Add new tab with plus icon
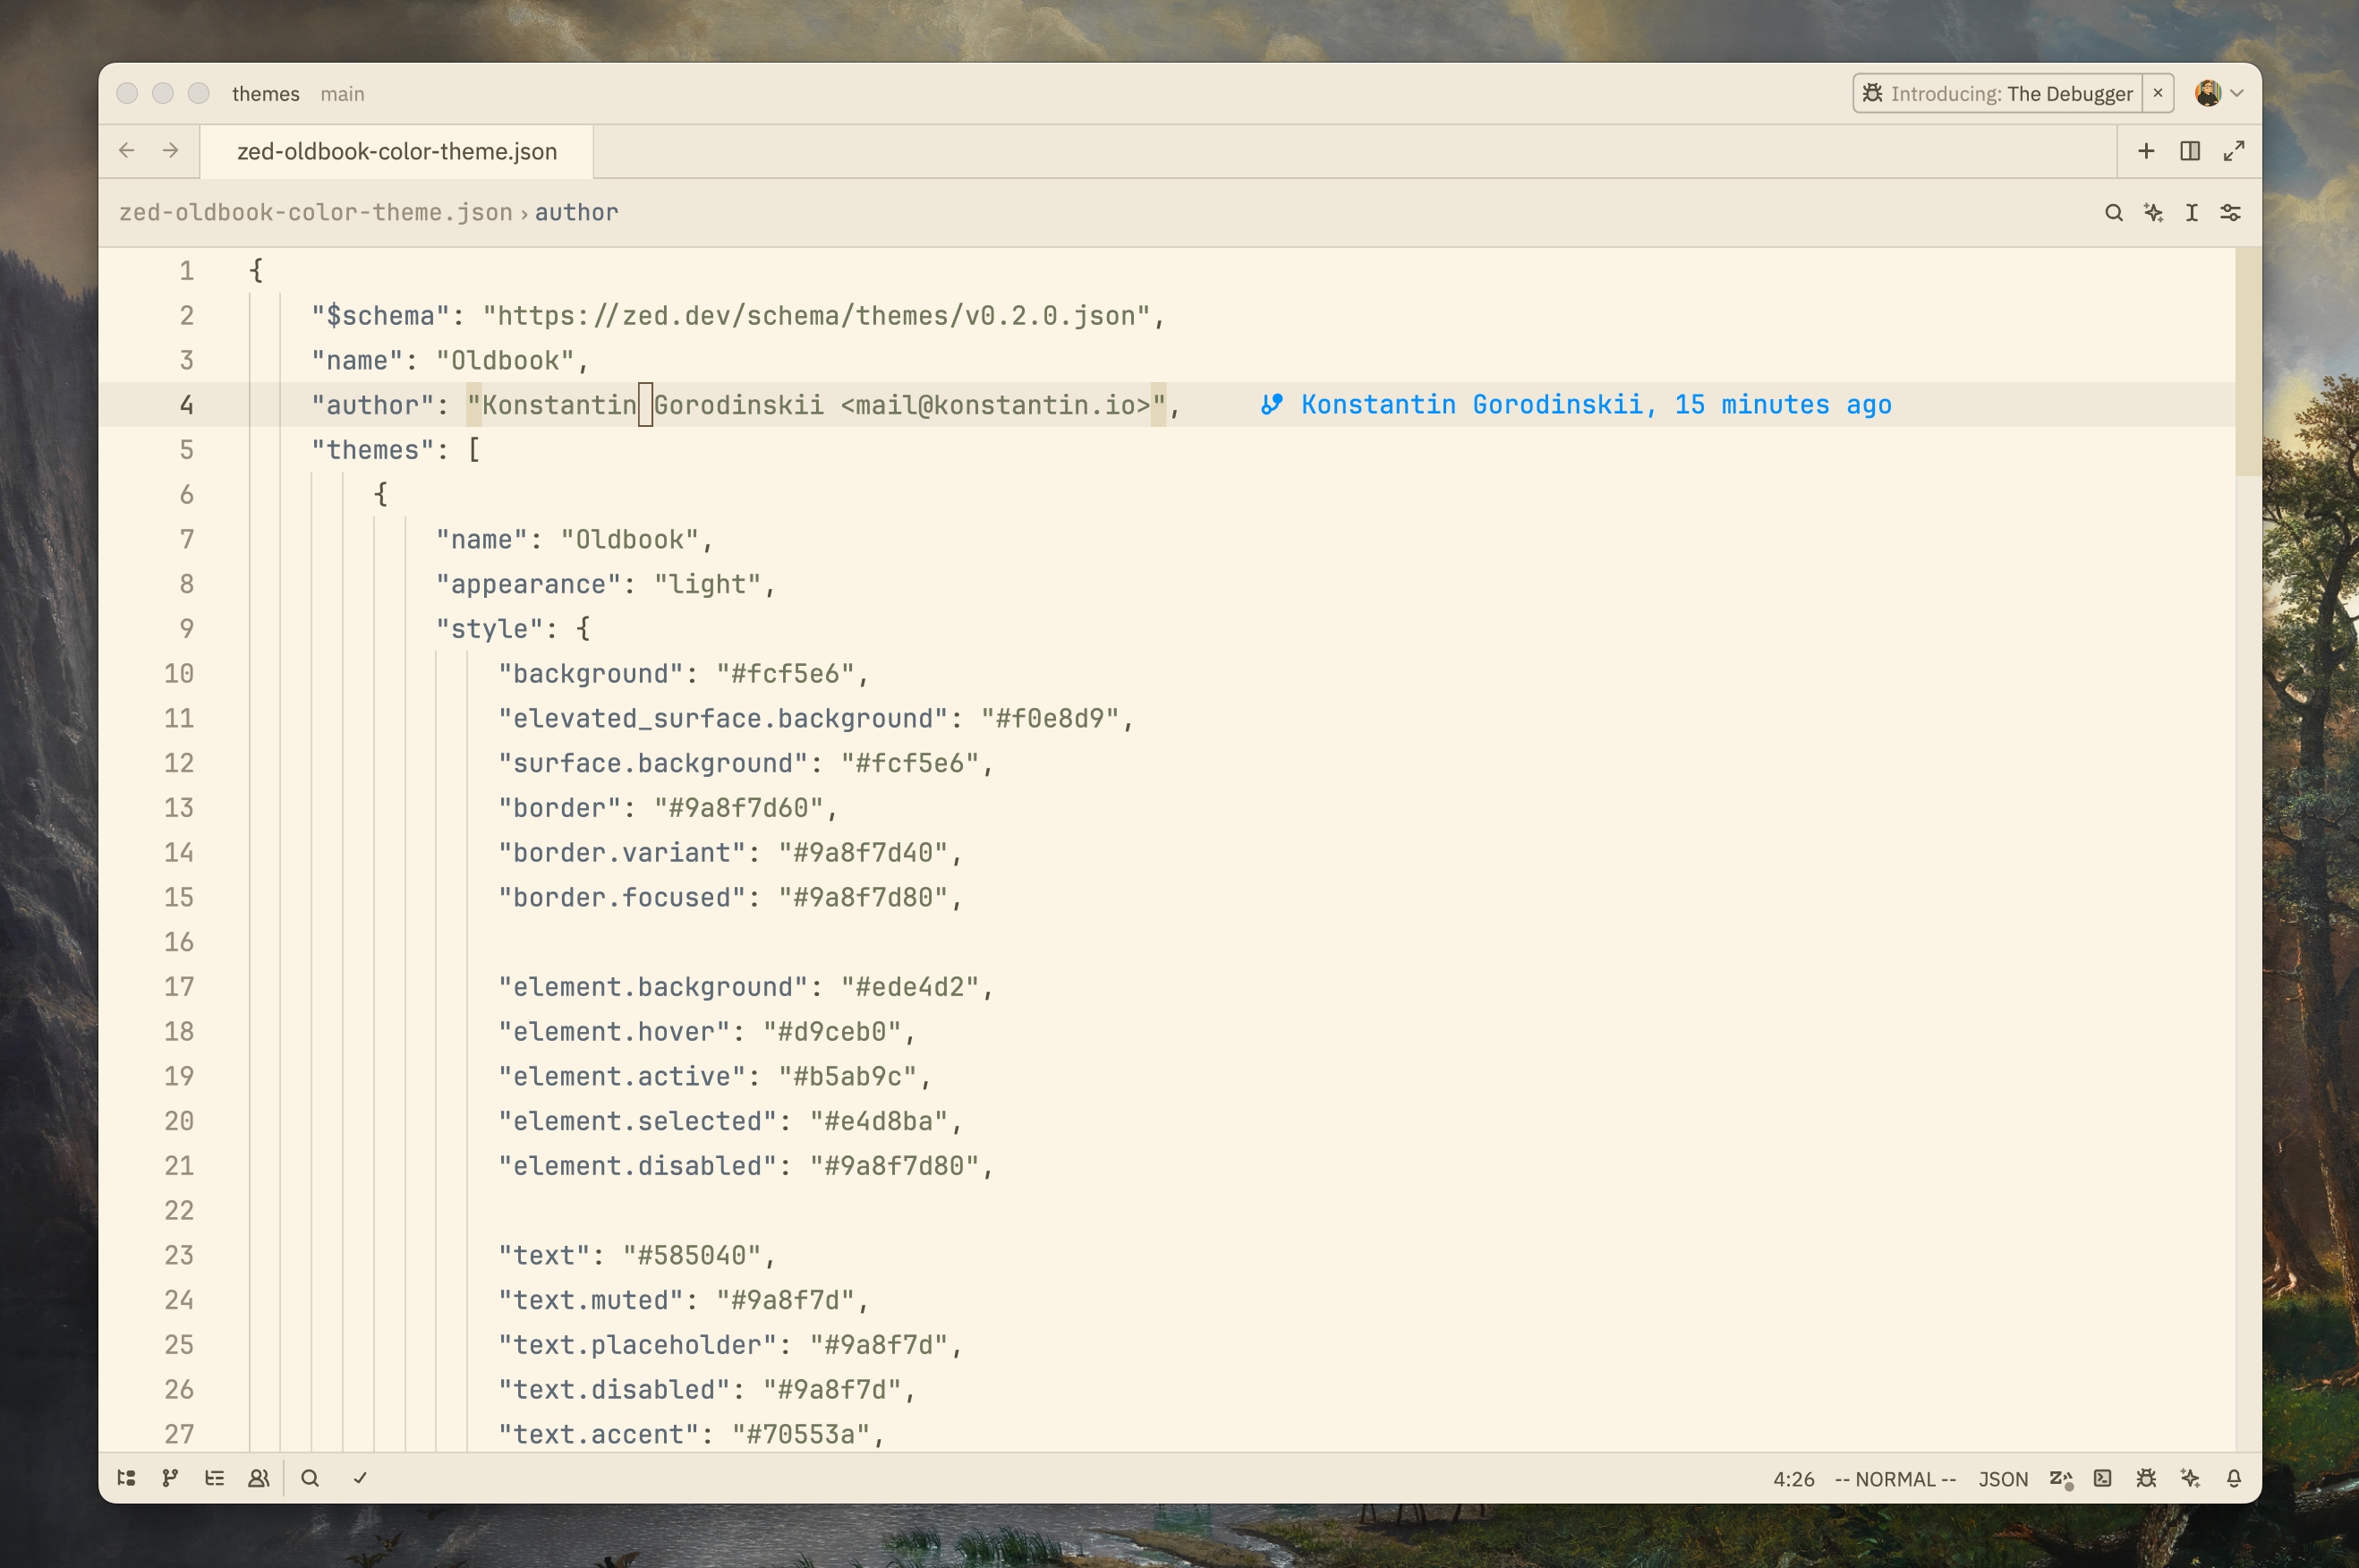This screenshot has width=2359, height=1568. click(2146, 151)
